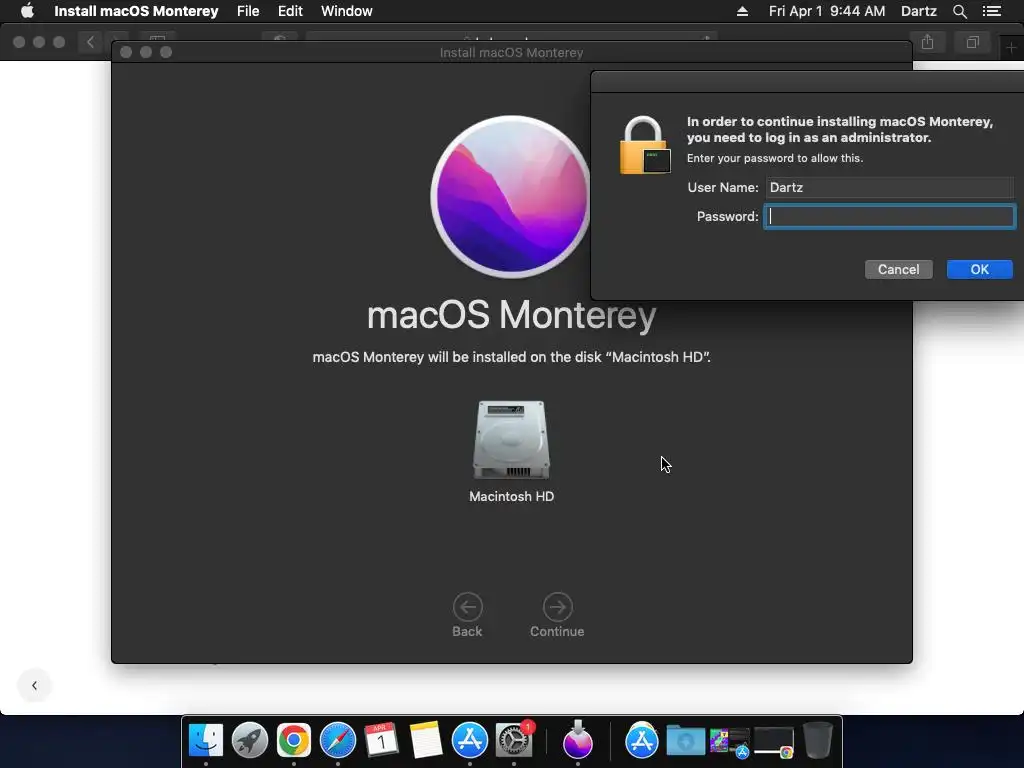Click the macOS Monterey logo image

(511, 197)
